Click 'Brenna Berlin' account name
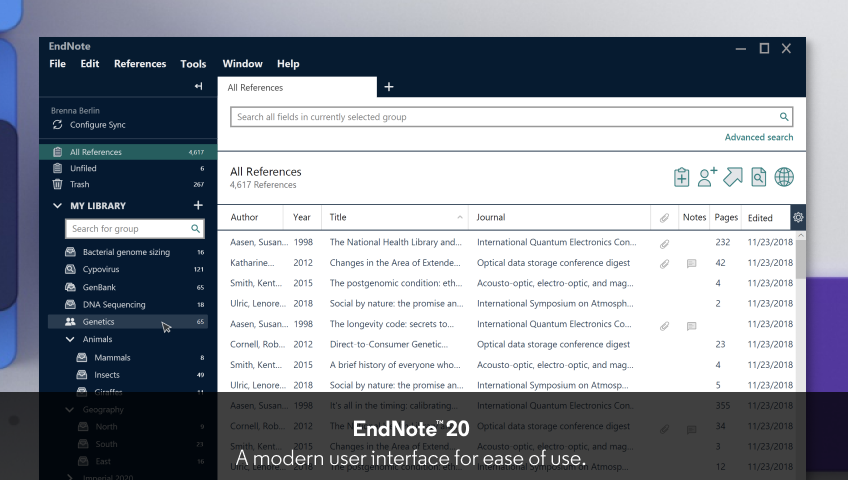848x480 pixels. pos(75,110)
